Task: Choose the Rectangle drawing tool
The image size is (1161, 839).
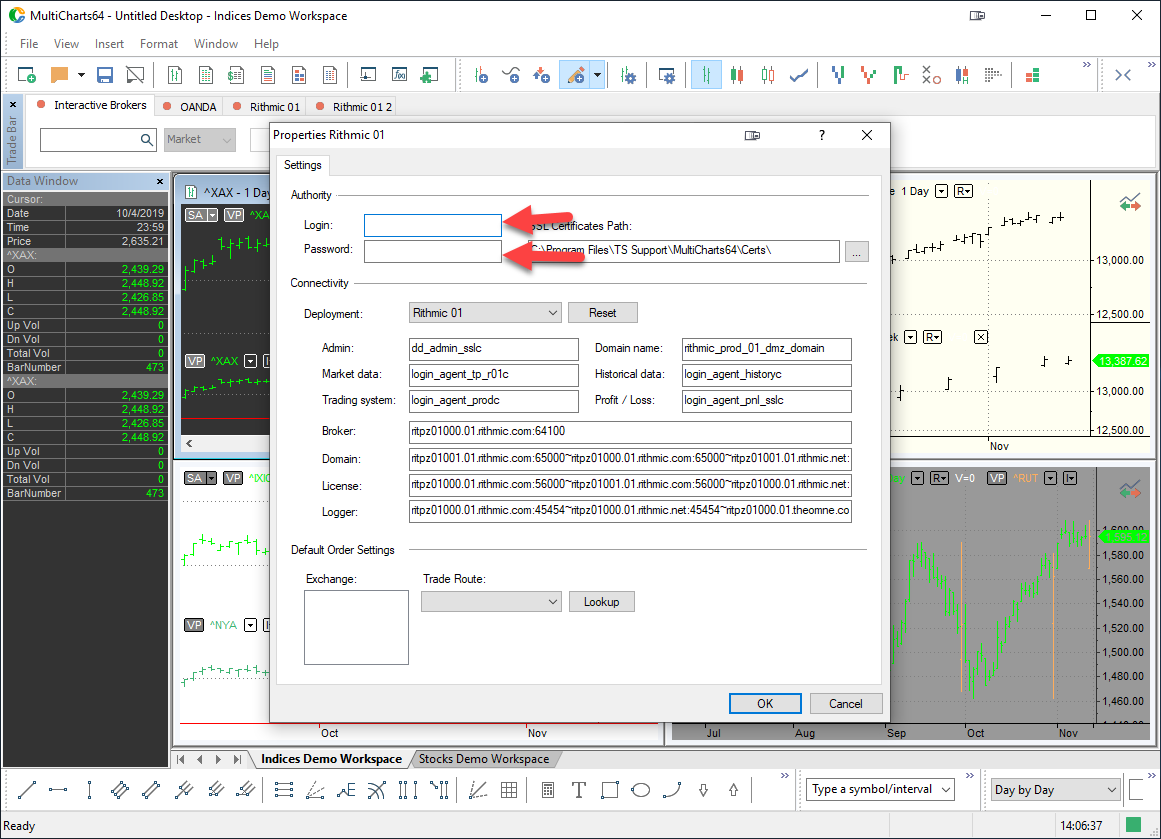Action: click(610, 790)
